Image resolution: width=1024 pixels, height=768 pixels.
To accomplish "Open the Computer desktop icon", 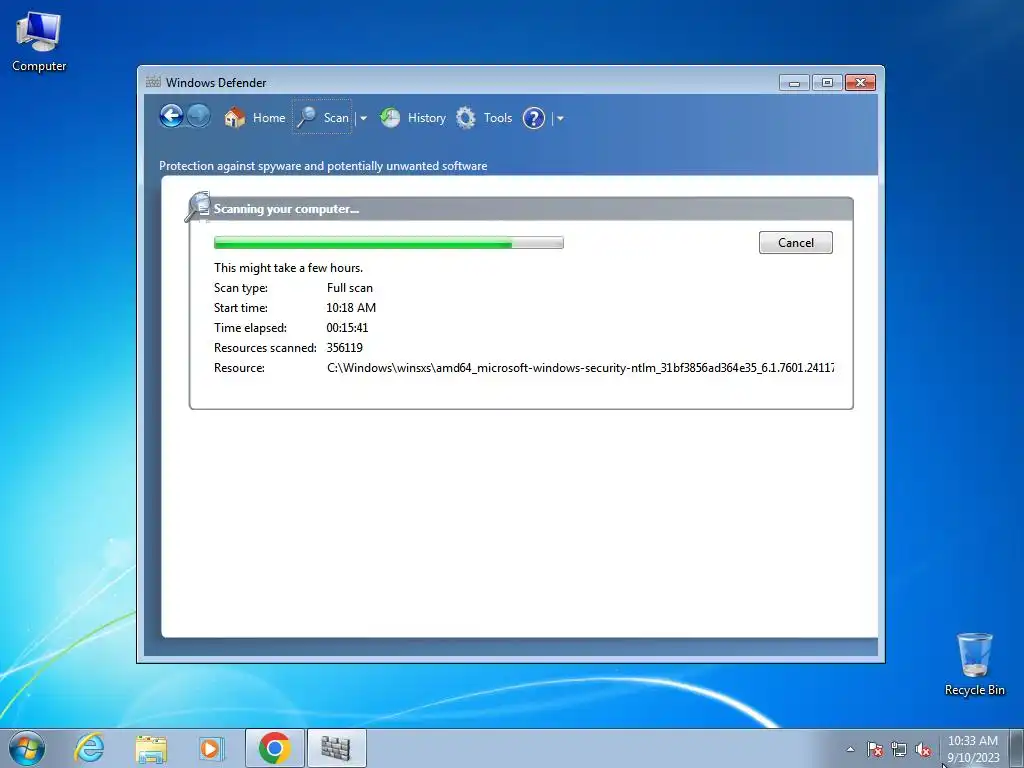I will pyautogui.click(x=39, y=41).
